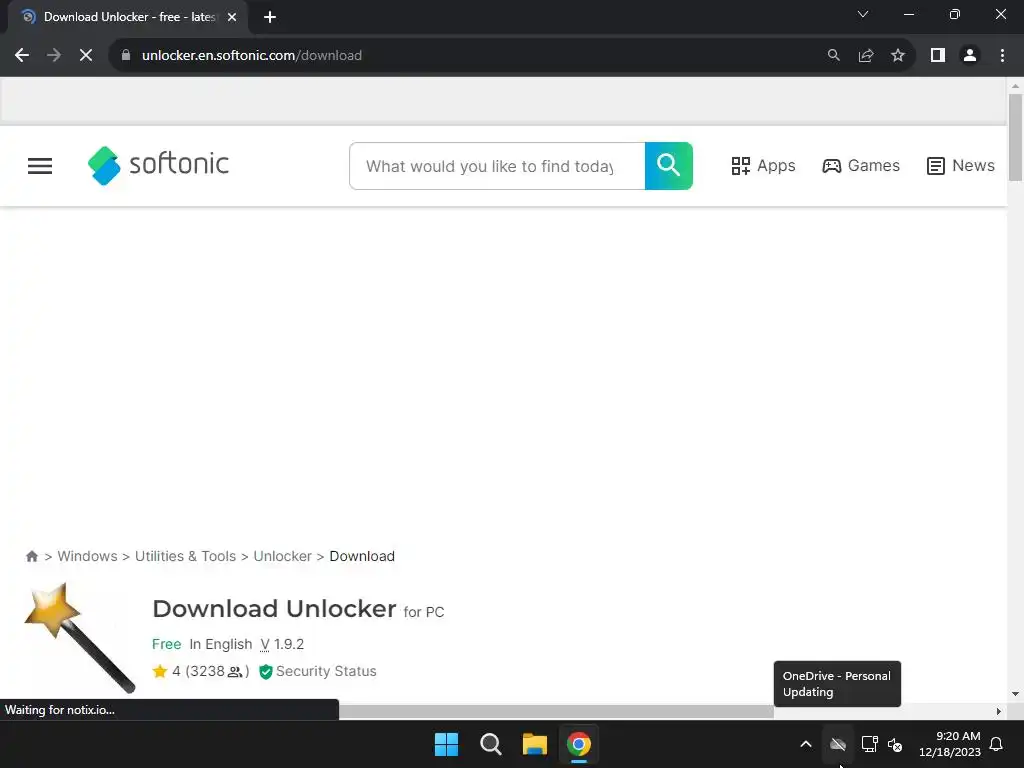Click the address bar URL
This screenshot has width=1024, height=768.
(251, 56)
